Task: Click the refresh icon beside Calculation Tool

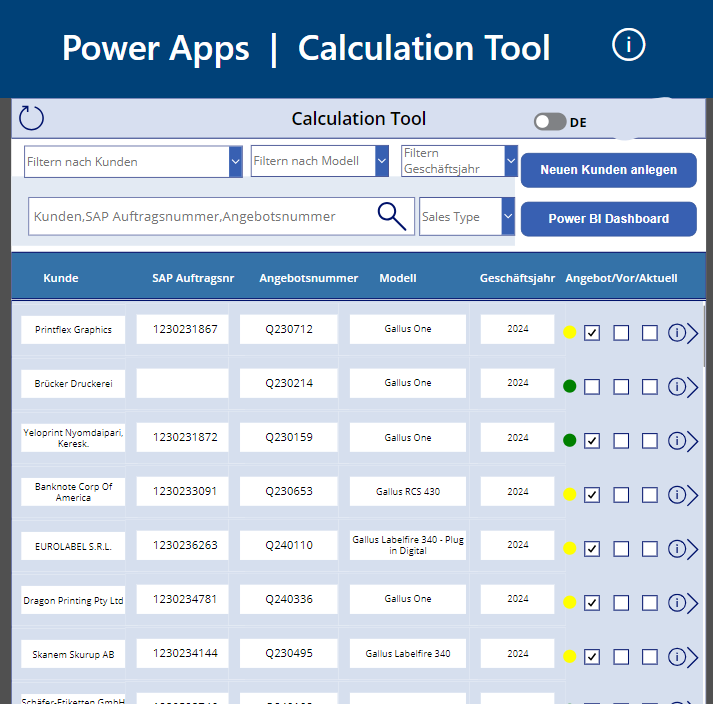Action: 31,118
